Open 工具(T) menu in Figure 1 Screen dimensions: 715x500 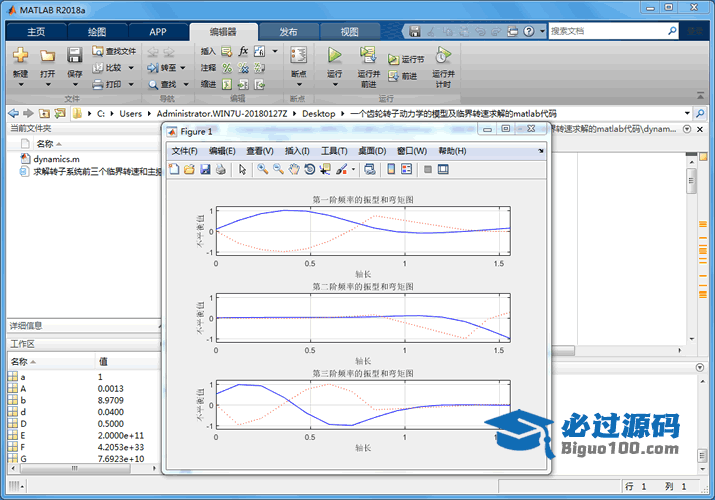[334, 151]
